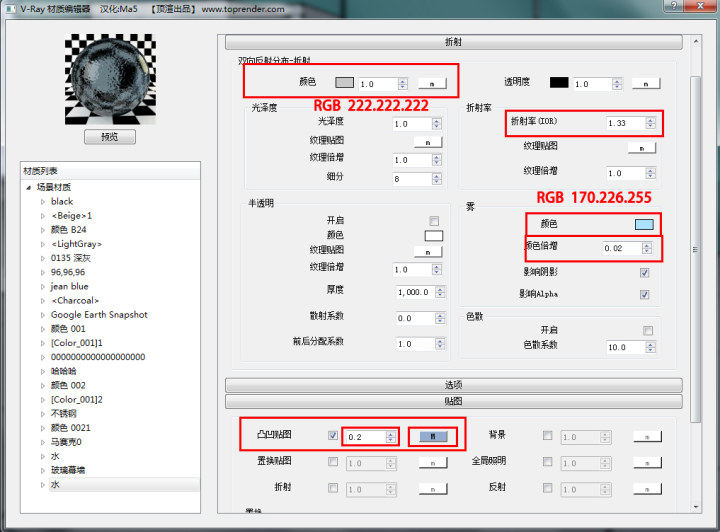The image size is (720, 532).
Task: Expand the <Beige>1 material
Action: click(43, 216)
